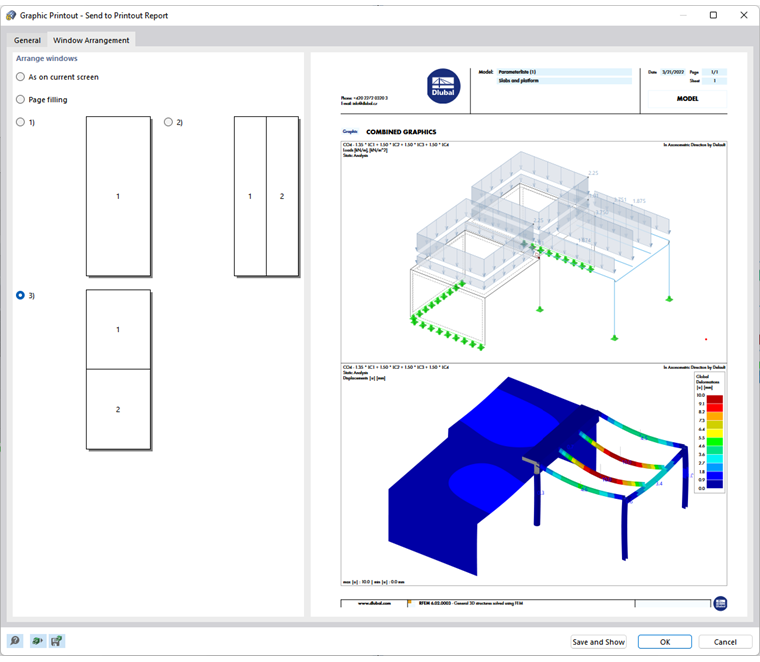
Task: Click the lower deformation graphic in preview
Action: [x=534, y=475]
